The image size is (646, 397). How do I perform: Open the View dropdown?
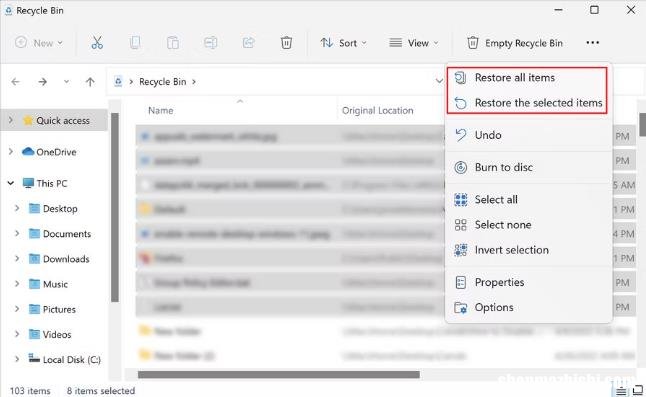414,43
